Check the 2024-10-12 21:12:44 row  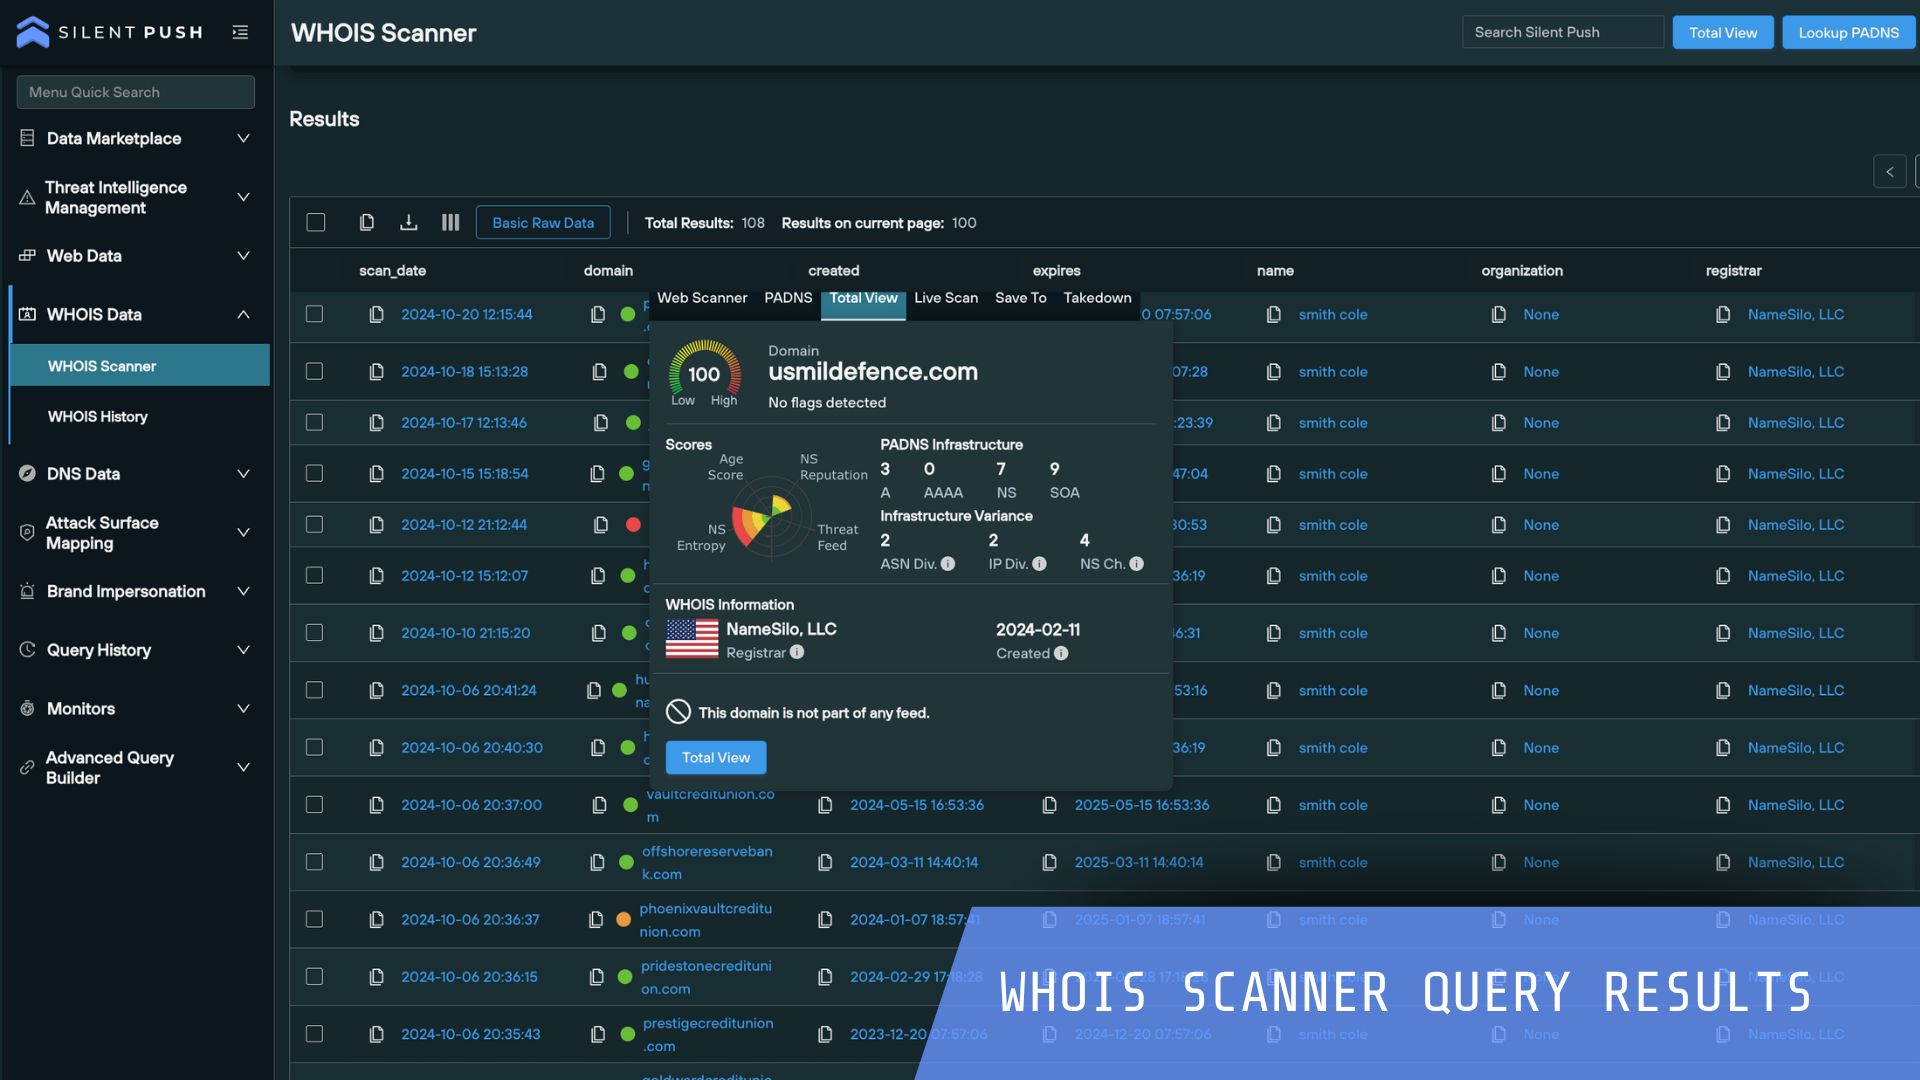point(314,524)
